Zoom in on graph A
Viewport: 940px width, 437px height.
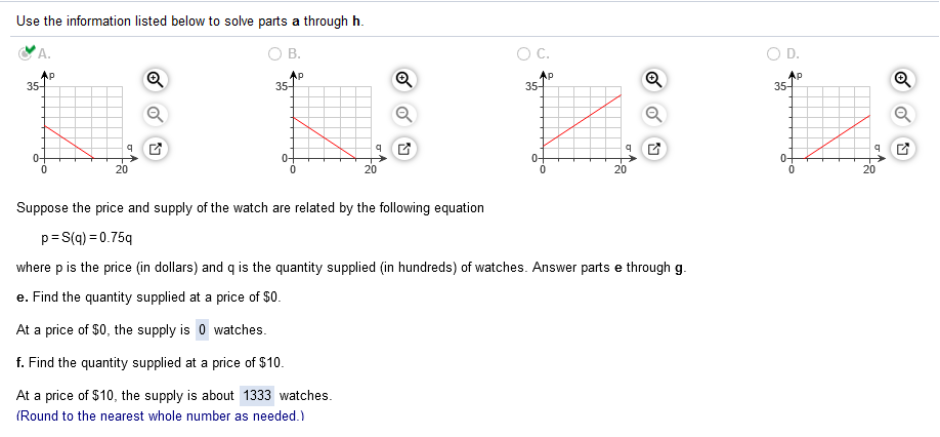click(155, 79)
